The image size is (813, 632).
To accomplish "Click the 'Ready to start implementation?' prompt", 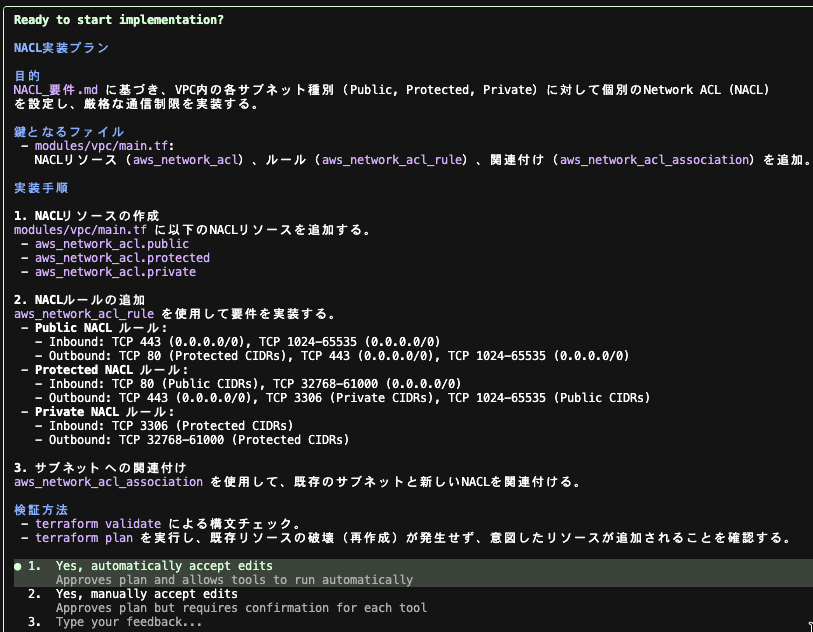I will click(118, 20).
